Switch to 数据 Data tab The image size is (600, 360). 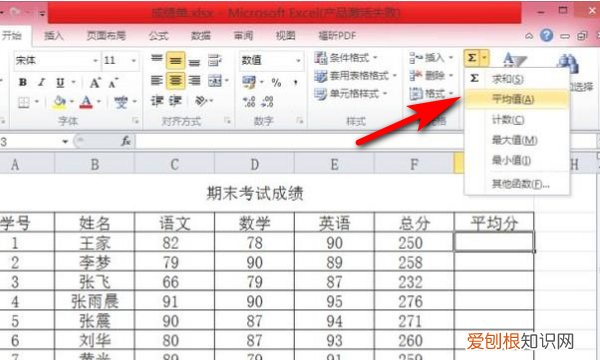201,36
